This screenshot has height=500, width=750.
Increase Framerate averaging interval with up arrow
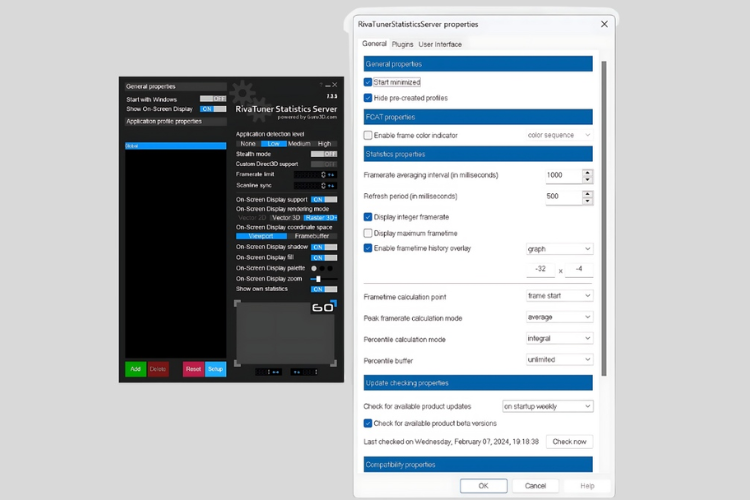tap(587, 173)
